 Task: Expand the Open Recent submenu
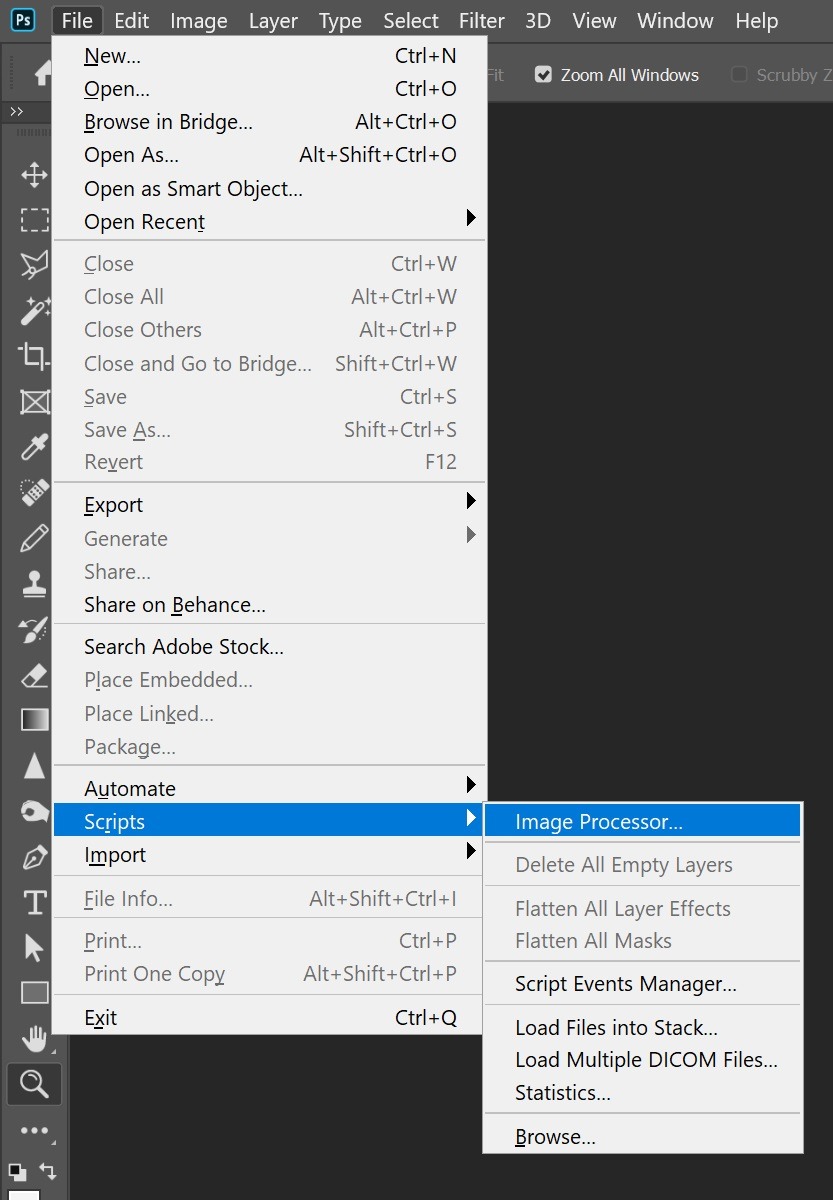270,221
